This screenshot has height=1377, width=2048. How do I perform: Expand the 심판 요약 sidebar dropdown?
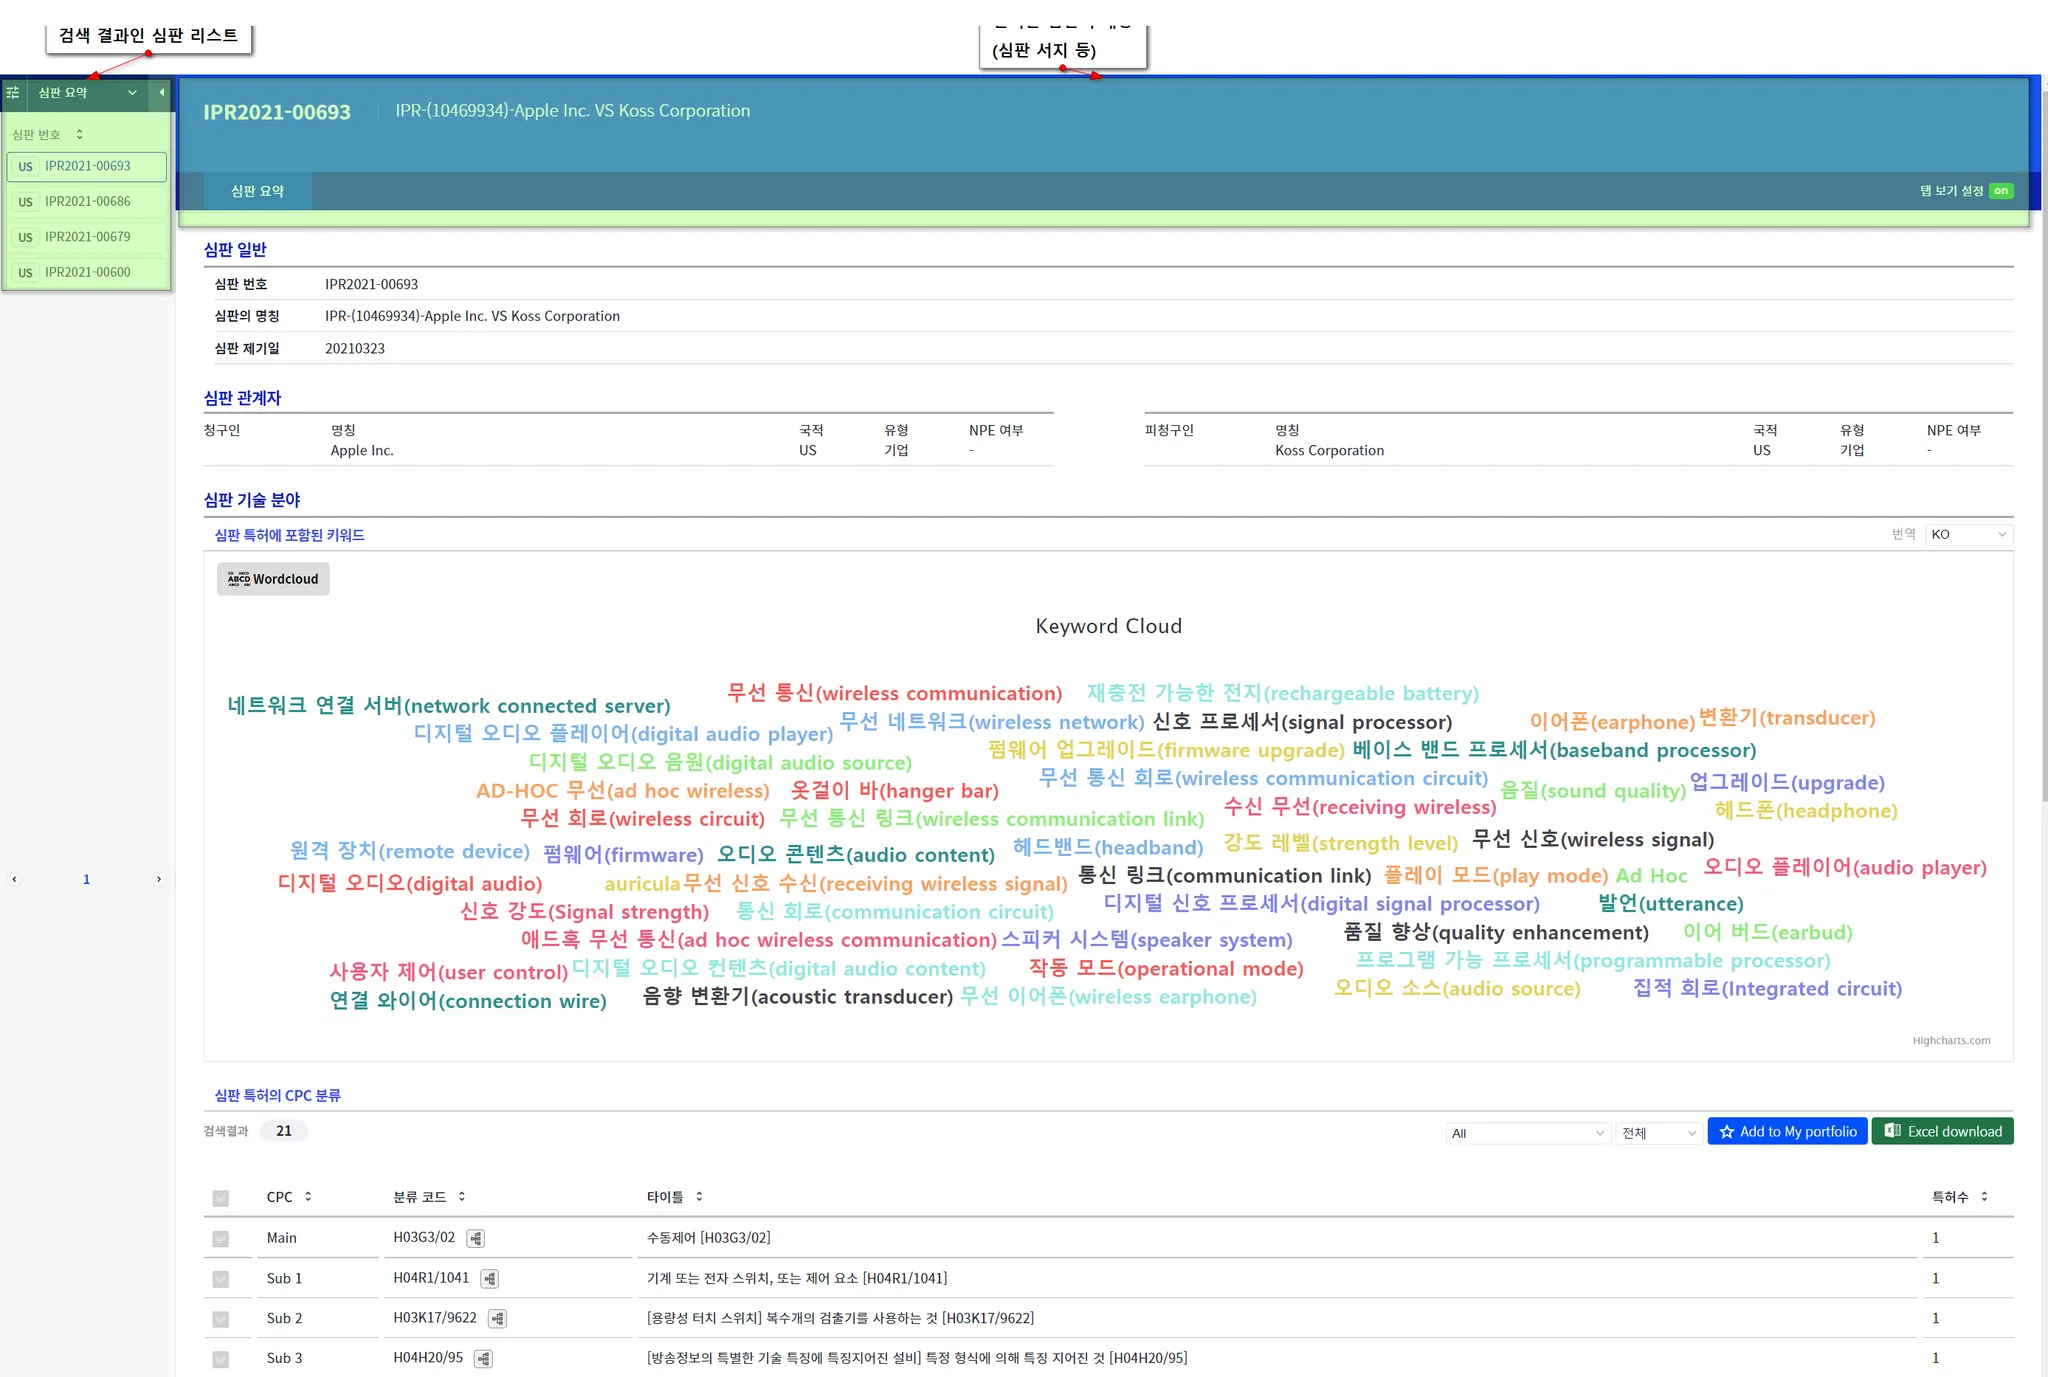[132, 93]
